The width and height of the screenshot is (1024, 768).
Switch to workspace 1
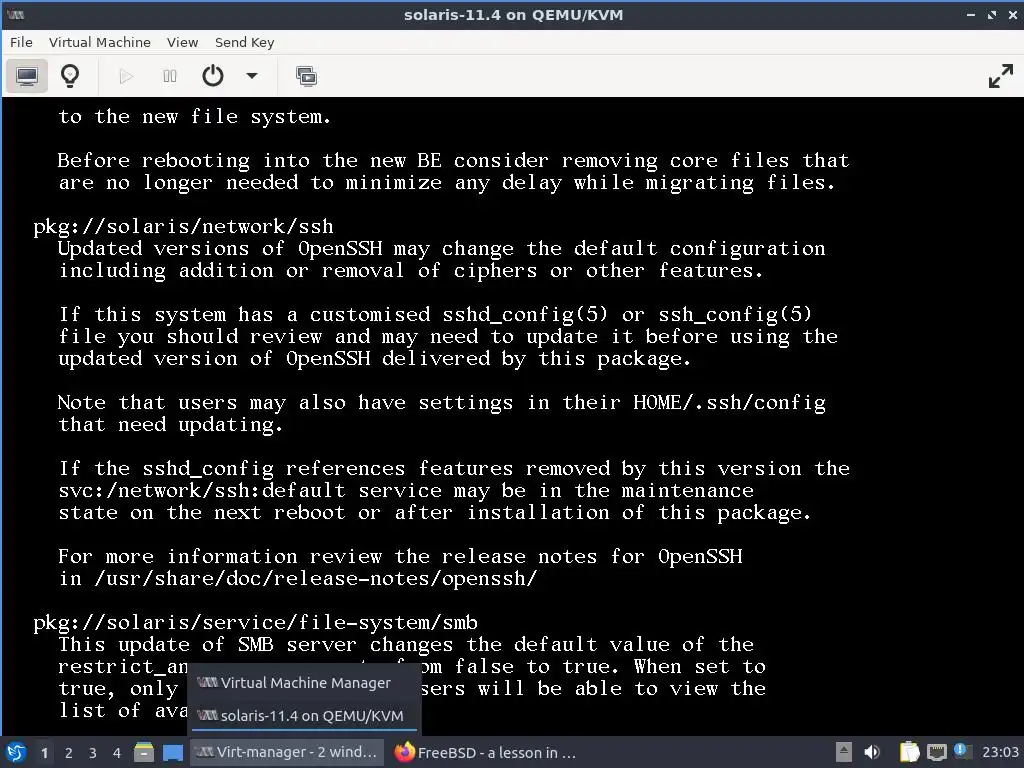point(44,753)
